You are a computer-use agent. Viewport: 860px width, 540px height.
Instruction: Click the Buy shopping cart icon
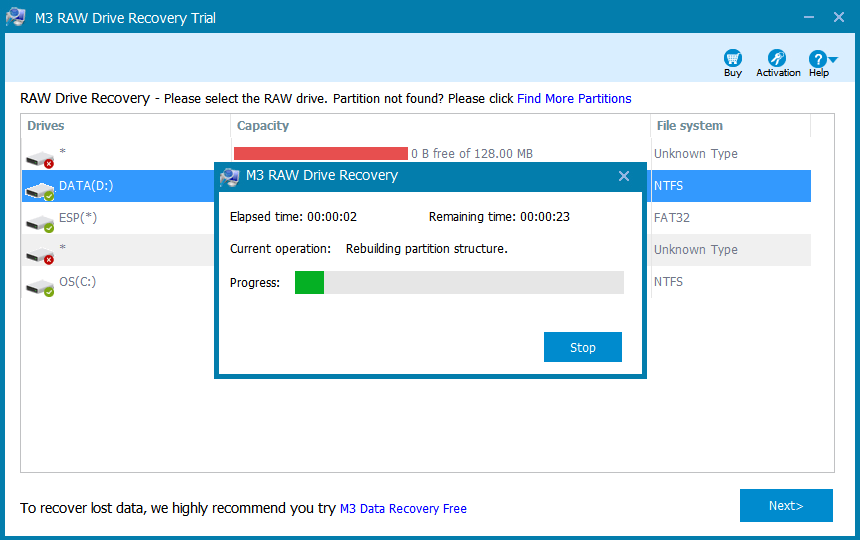(x=733, y=58)
